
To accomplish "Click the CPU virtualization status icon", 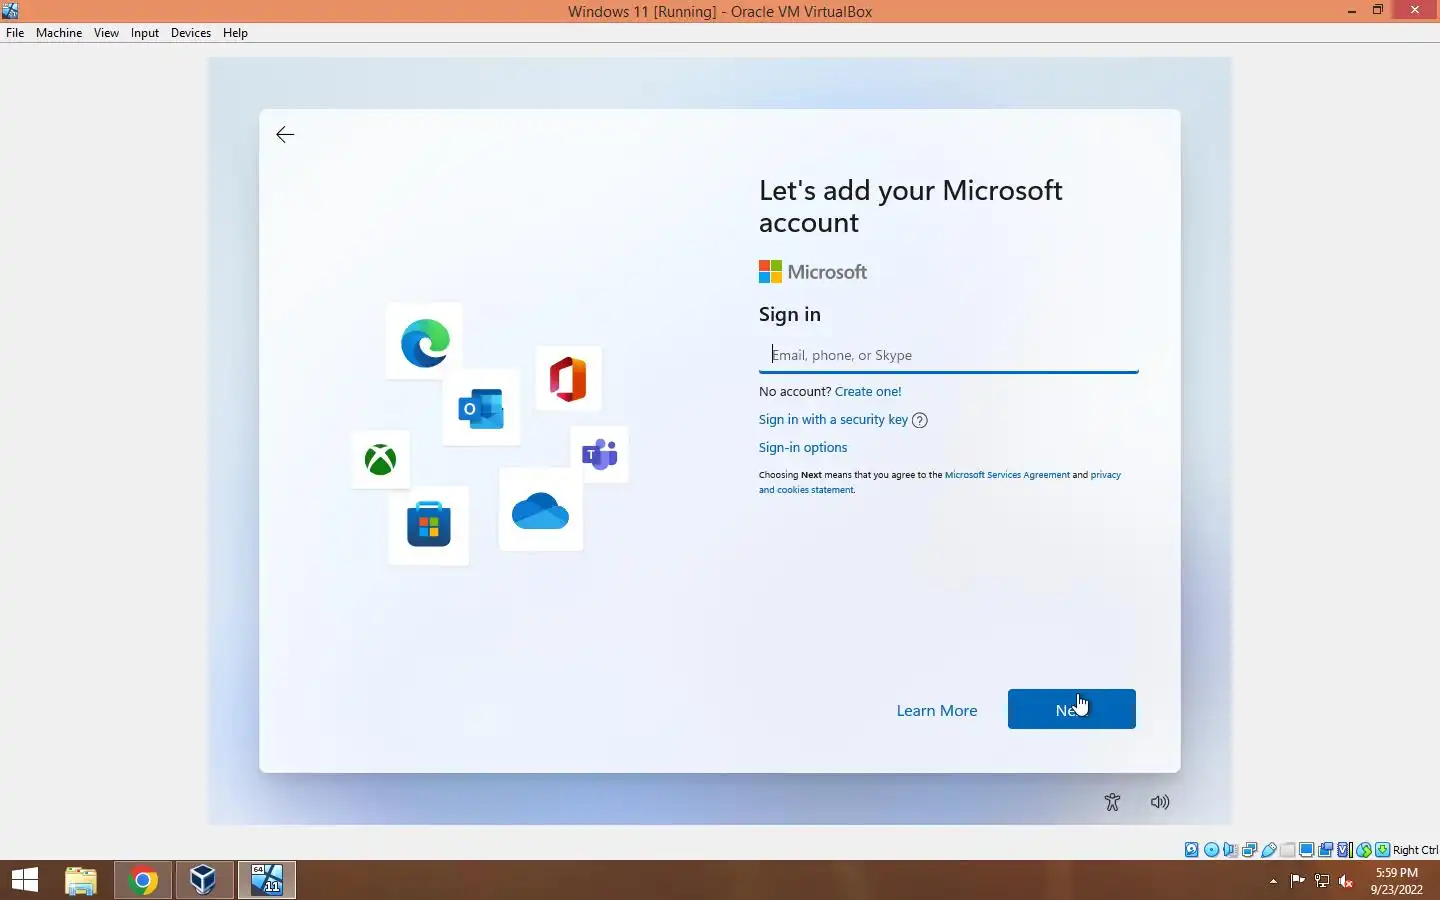I will tap(1345, 850).
